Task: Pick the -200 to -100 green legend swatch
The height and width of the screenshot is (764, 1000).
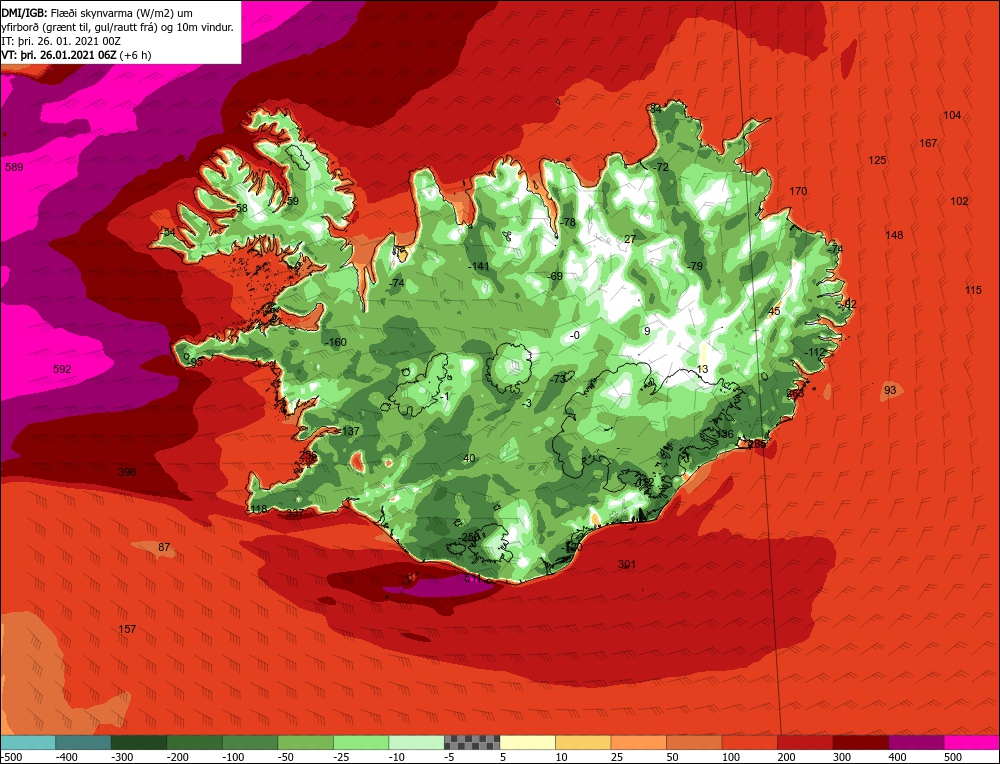Action: coord(195,742)
